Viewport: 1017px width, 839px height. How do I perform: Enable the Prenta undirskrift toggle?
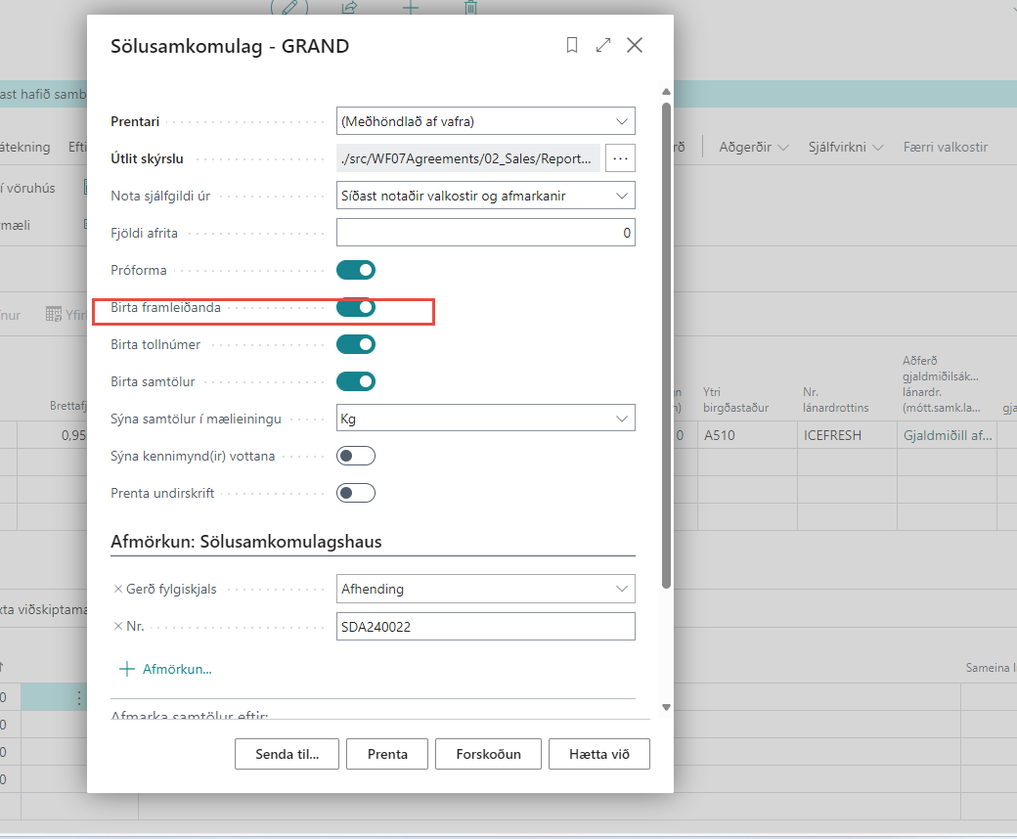coord(355,493)
